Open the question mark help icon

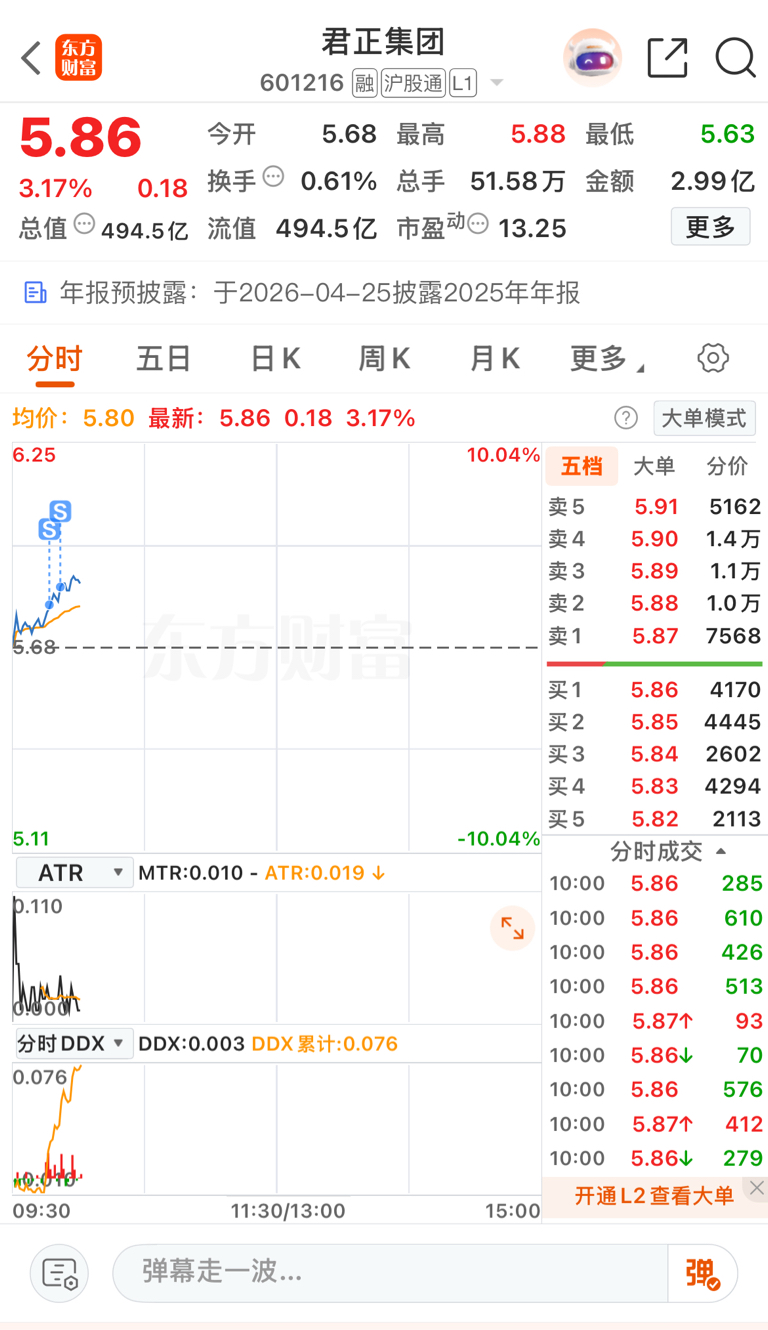(x=626, y=418)
